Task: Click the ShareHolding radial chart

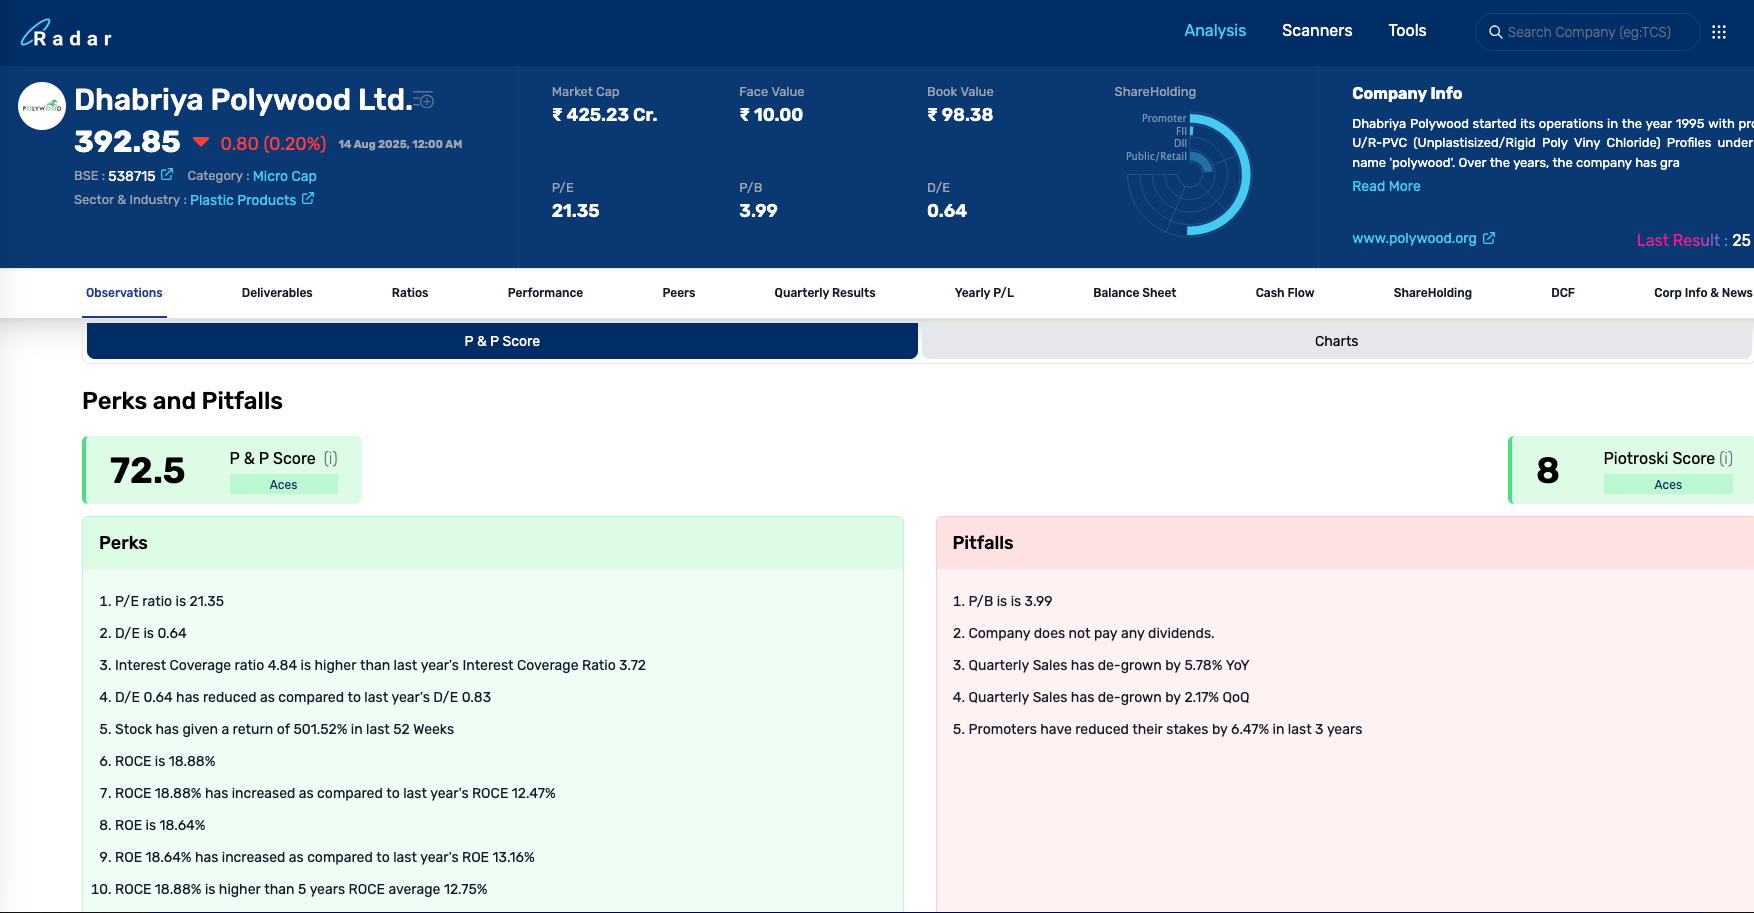Action: pos(1190,174)
